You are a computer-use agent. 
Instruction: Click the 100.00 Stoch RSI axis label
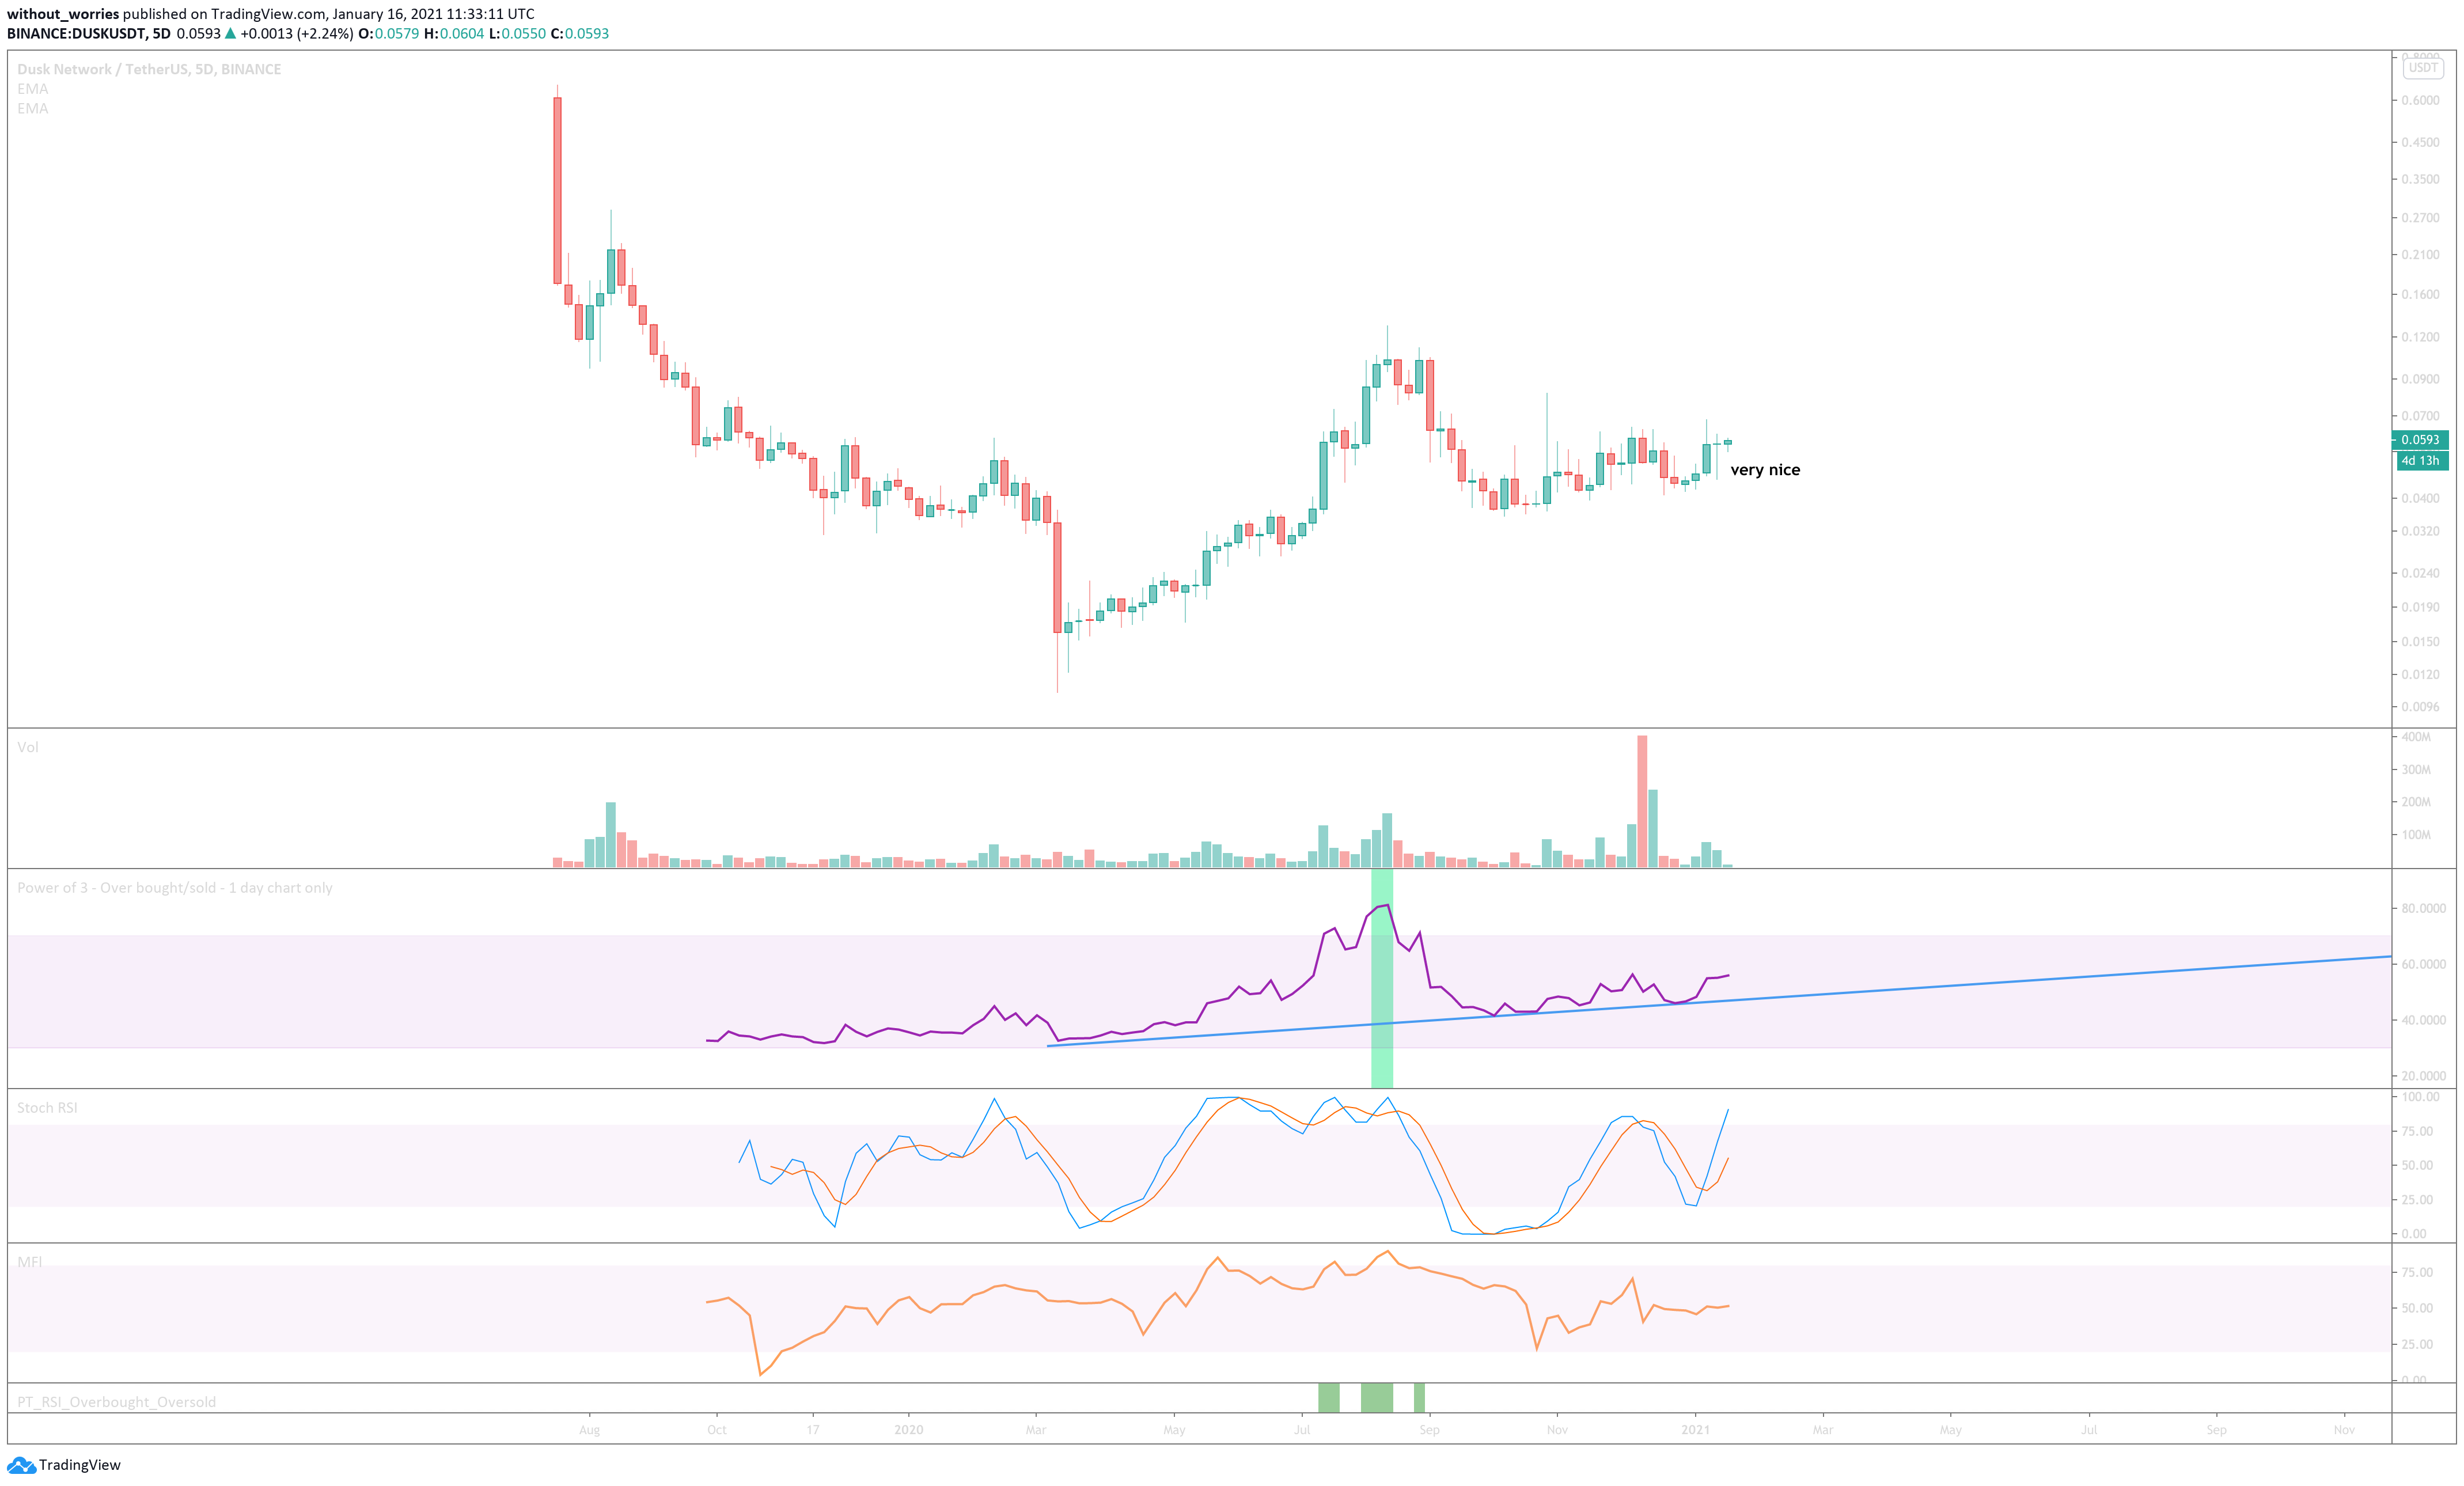pos(2420,1097)
